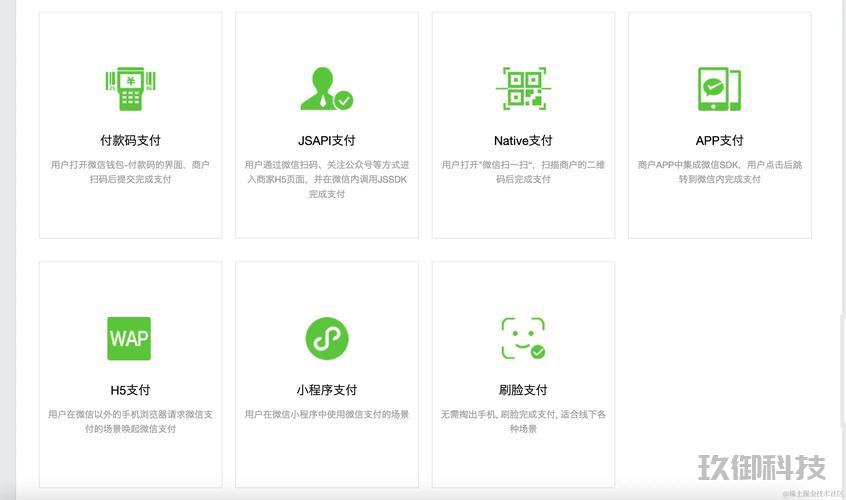This screenshot has width=846, height=500.
Task: Open the H5支付 title
Action: [130, 390]
